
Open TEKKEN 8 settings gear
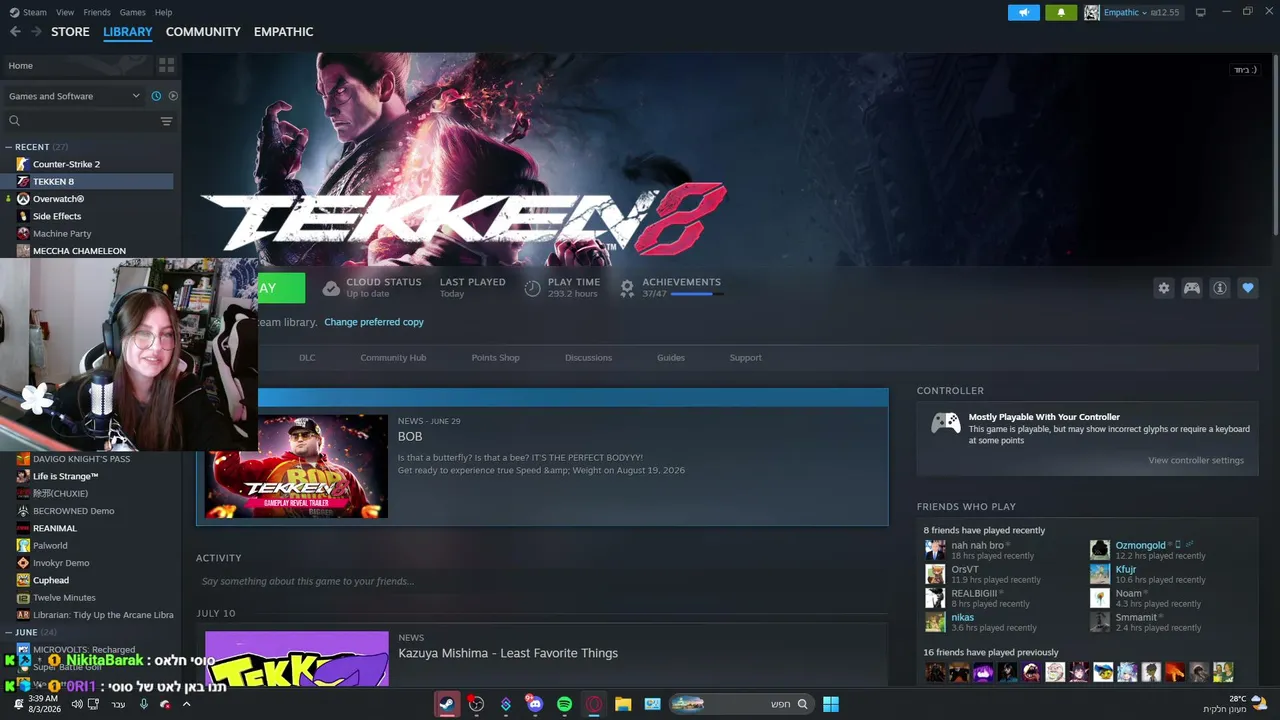point(1164,288)
